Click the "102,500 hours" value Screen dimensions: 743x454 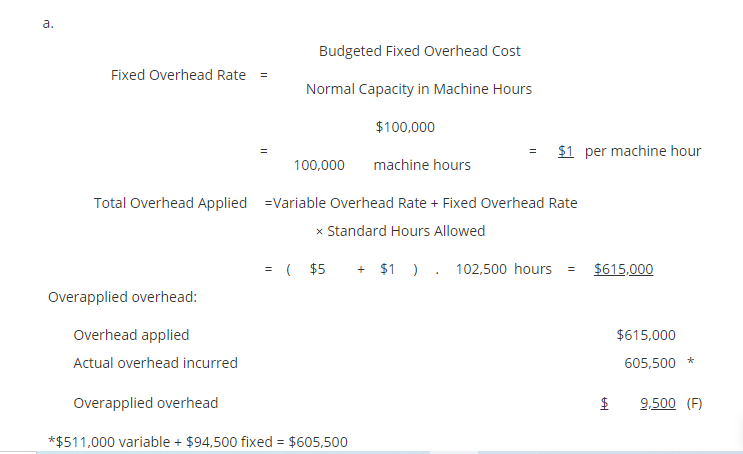(503, 269)
